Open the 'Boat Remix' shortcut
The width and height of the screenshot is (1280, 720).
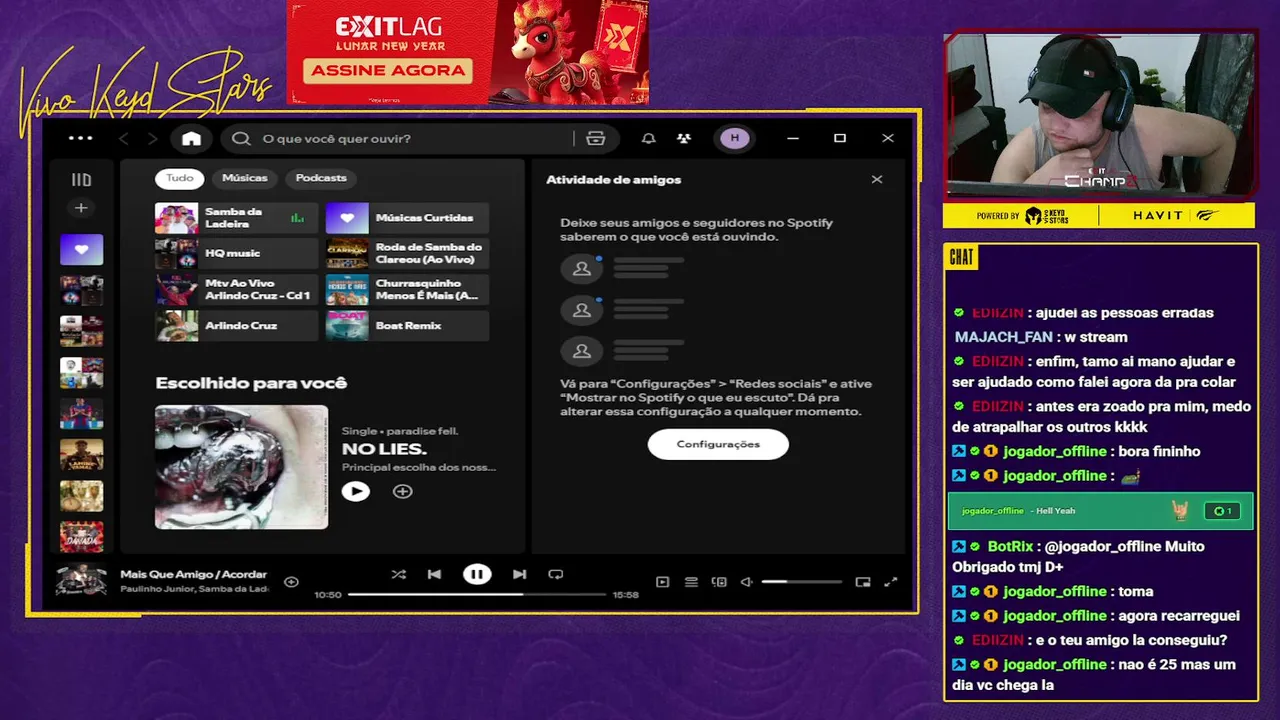click(x=407, y=326)
